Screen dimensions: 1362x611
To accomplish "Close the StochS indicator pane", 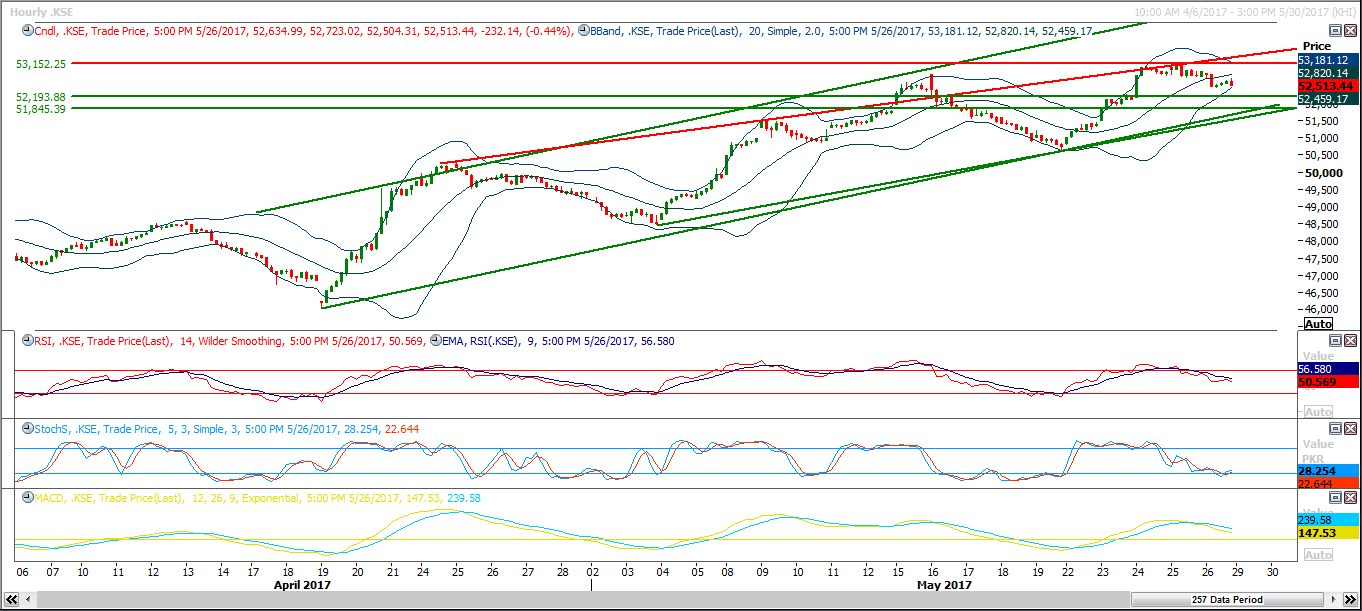I will 1349,429.
